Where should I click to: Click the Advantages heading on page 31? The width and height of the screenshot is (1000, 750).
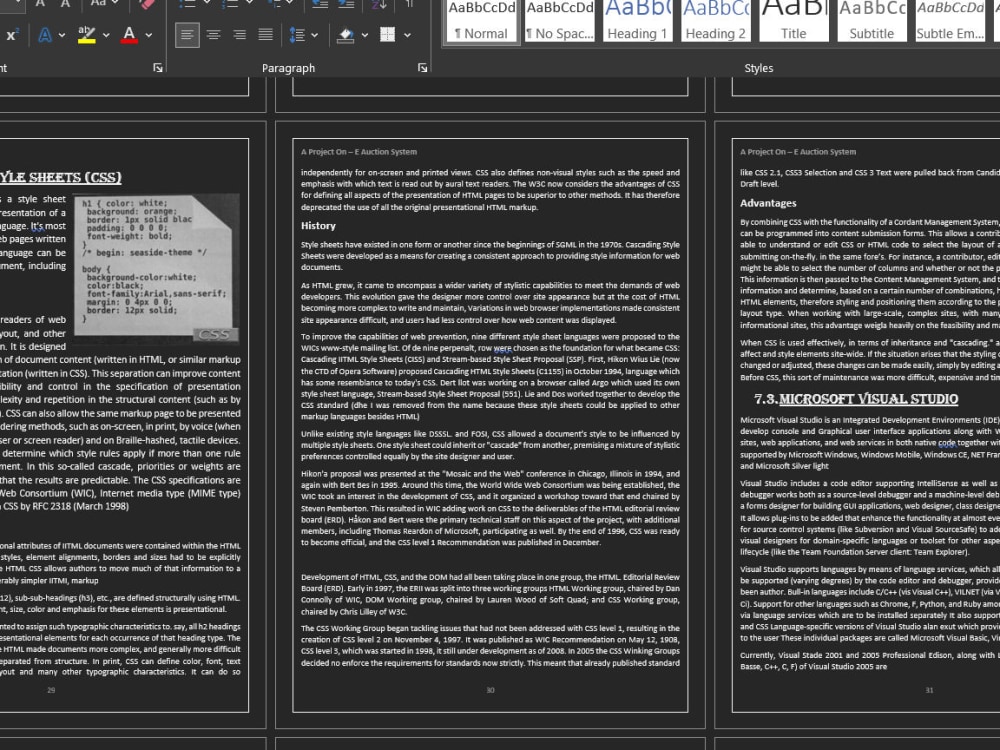click(x=768, y=203)
